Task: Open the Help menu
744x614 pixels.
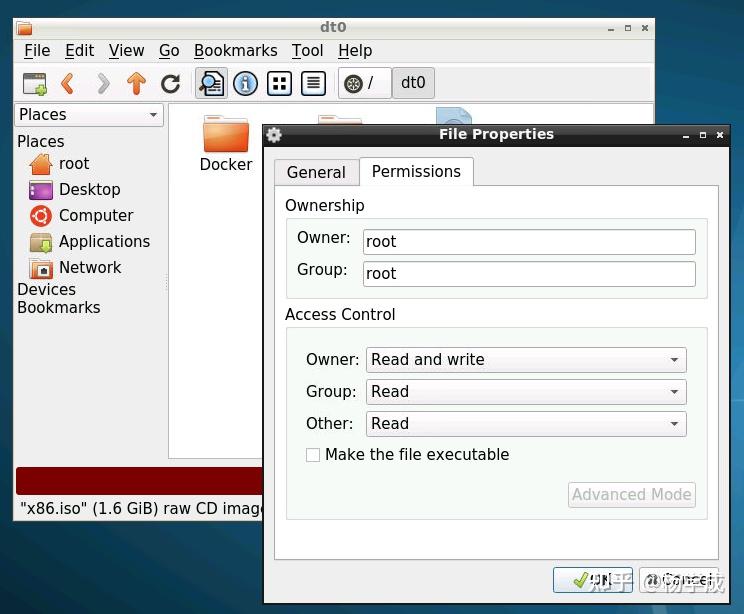Action: [x=355, y=50]
